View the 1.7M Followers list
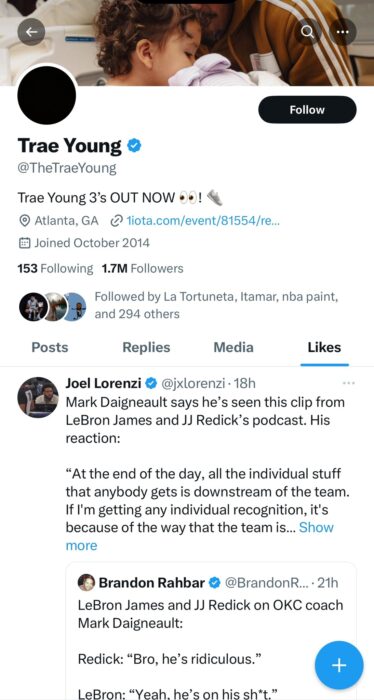The image size is (374, 700). [x=142, y=269]
